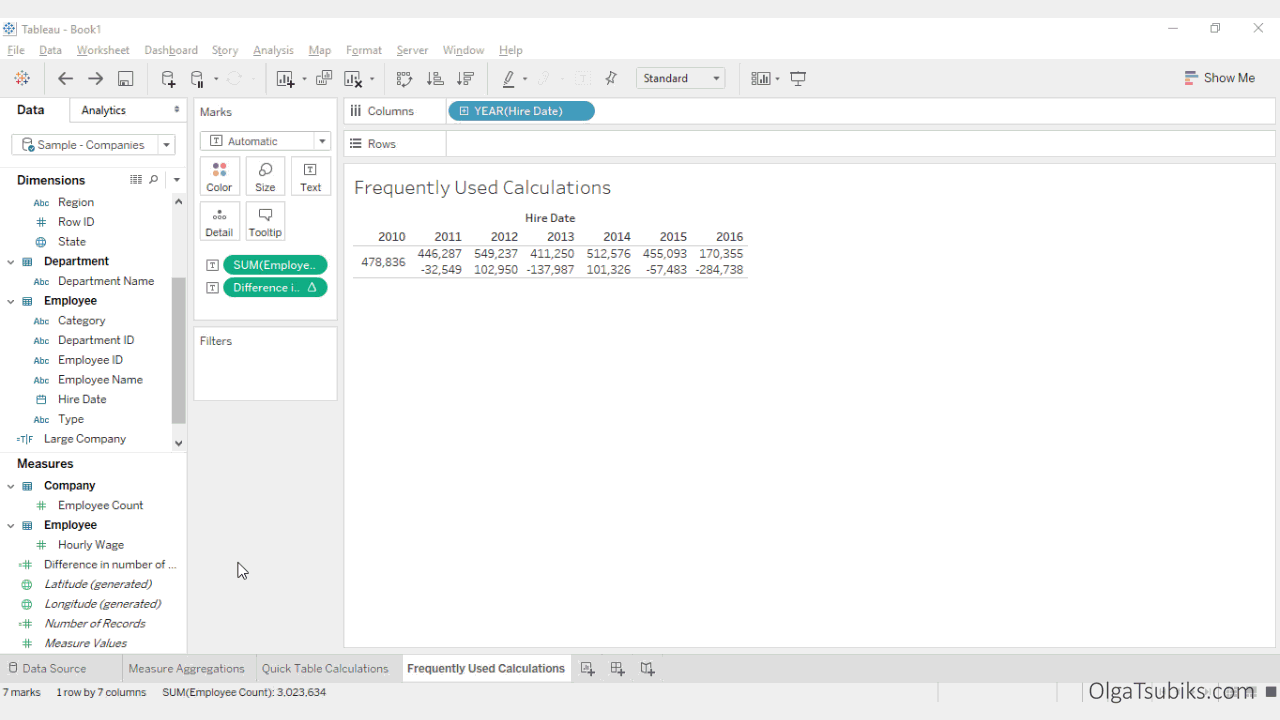
Task: Collapse the Employee folder in Measures
Action: tap(11, 525)
